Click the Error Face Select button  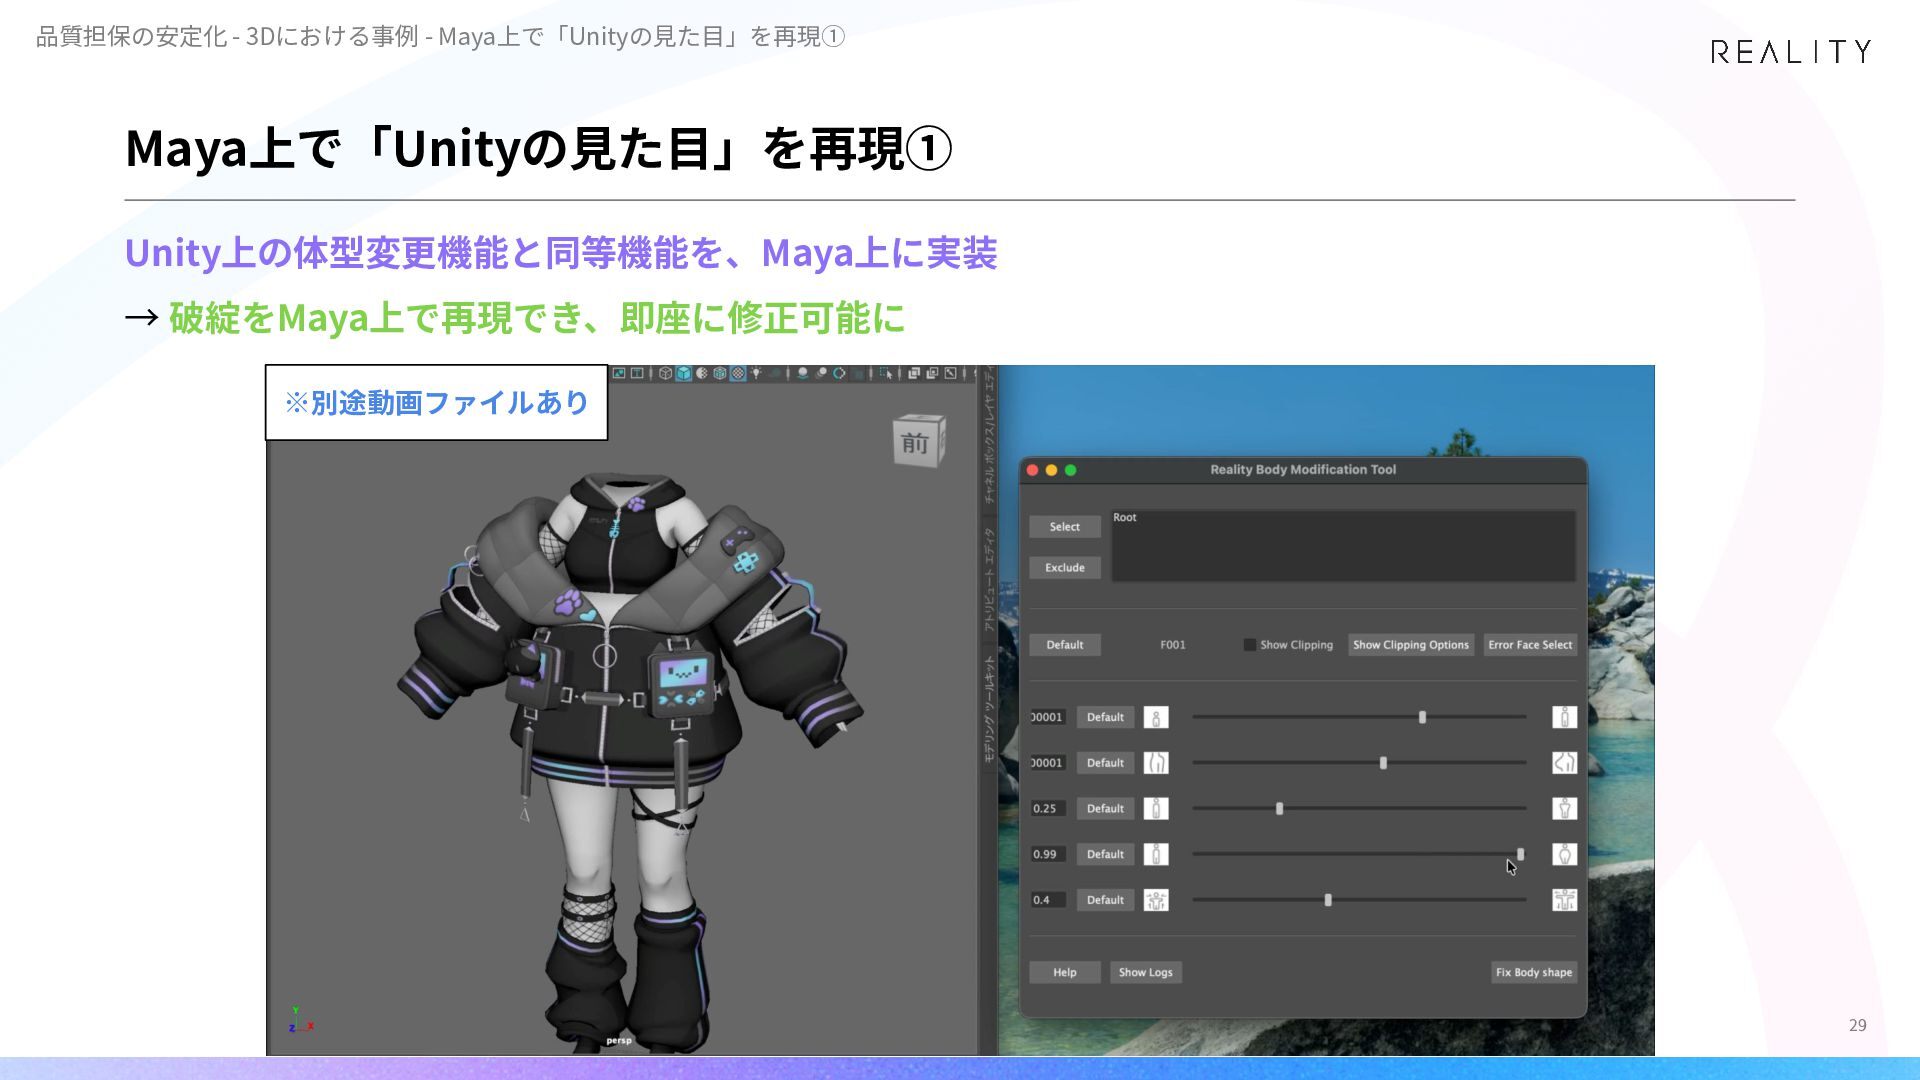tap(1530, 645)
